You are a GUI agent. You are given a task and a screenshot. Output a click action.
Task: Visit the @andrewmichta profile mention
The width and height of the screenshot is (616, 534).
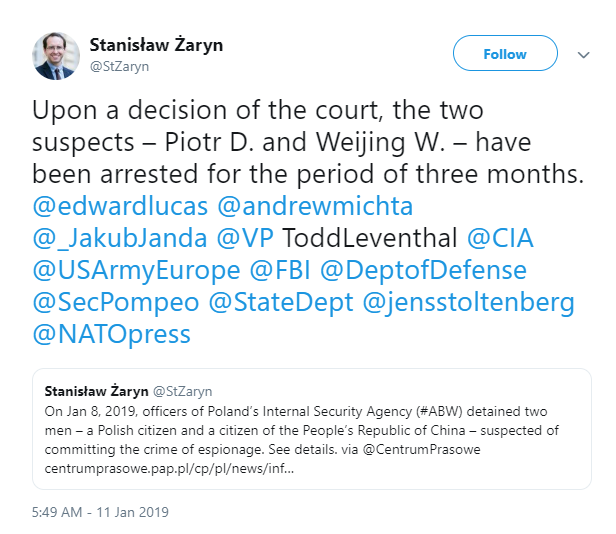[314, 206]
